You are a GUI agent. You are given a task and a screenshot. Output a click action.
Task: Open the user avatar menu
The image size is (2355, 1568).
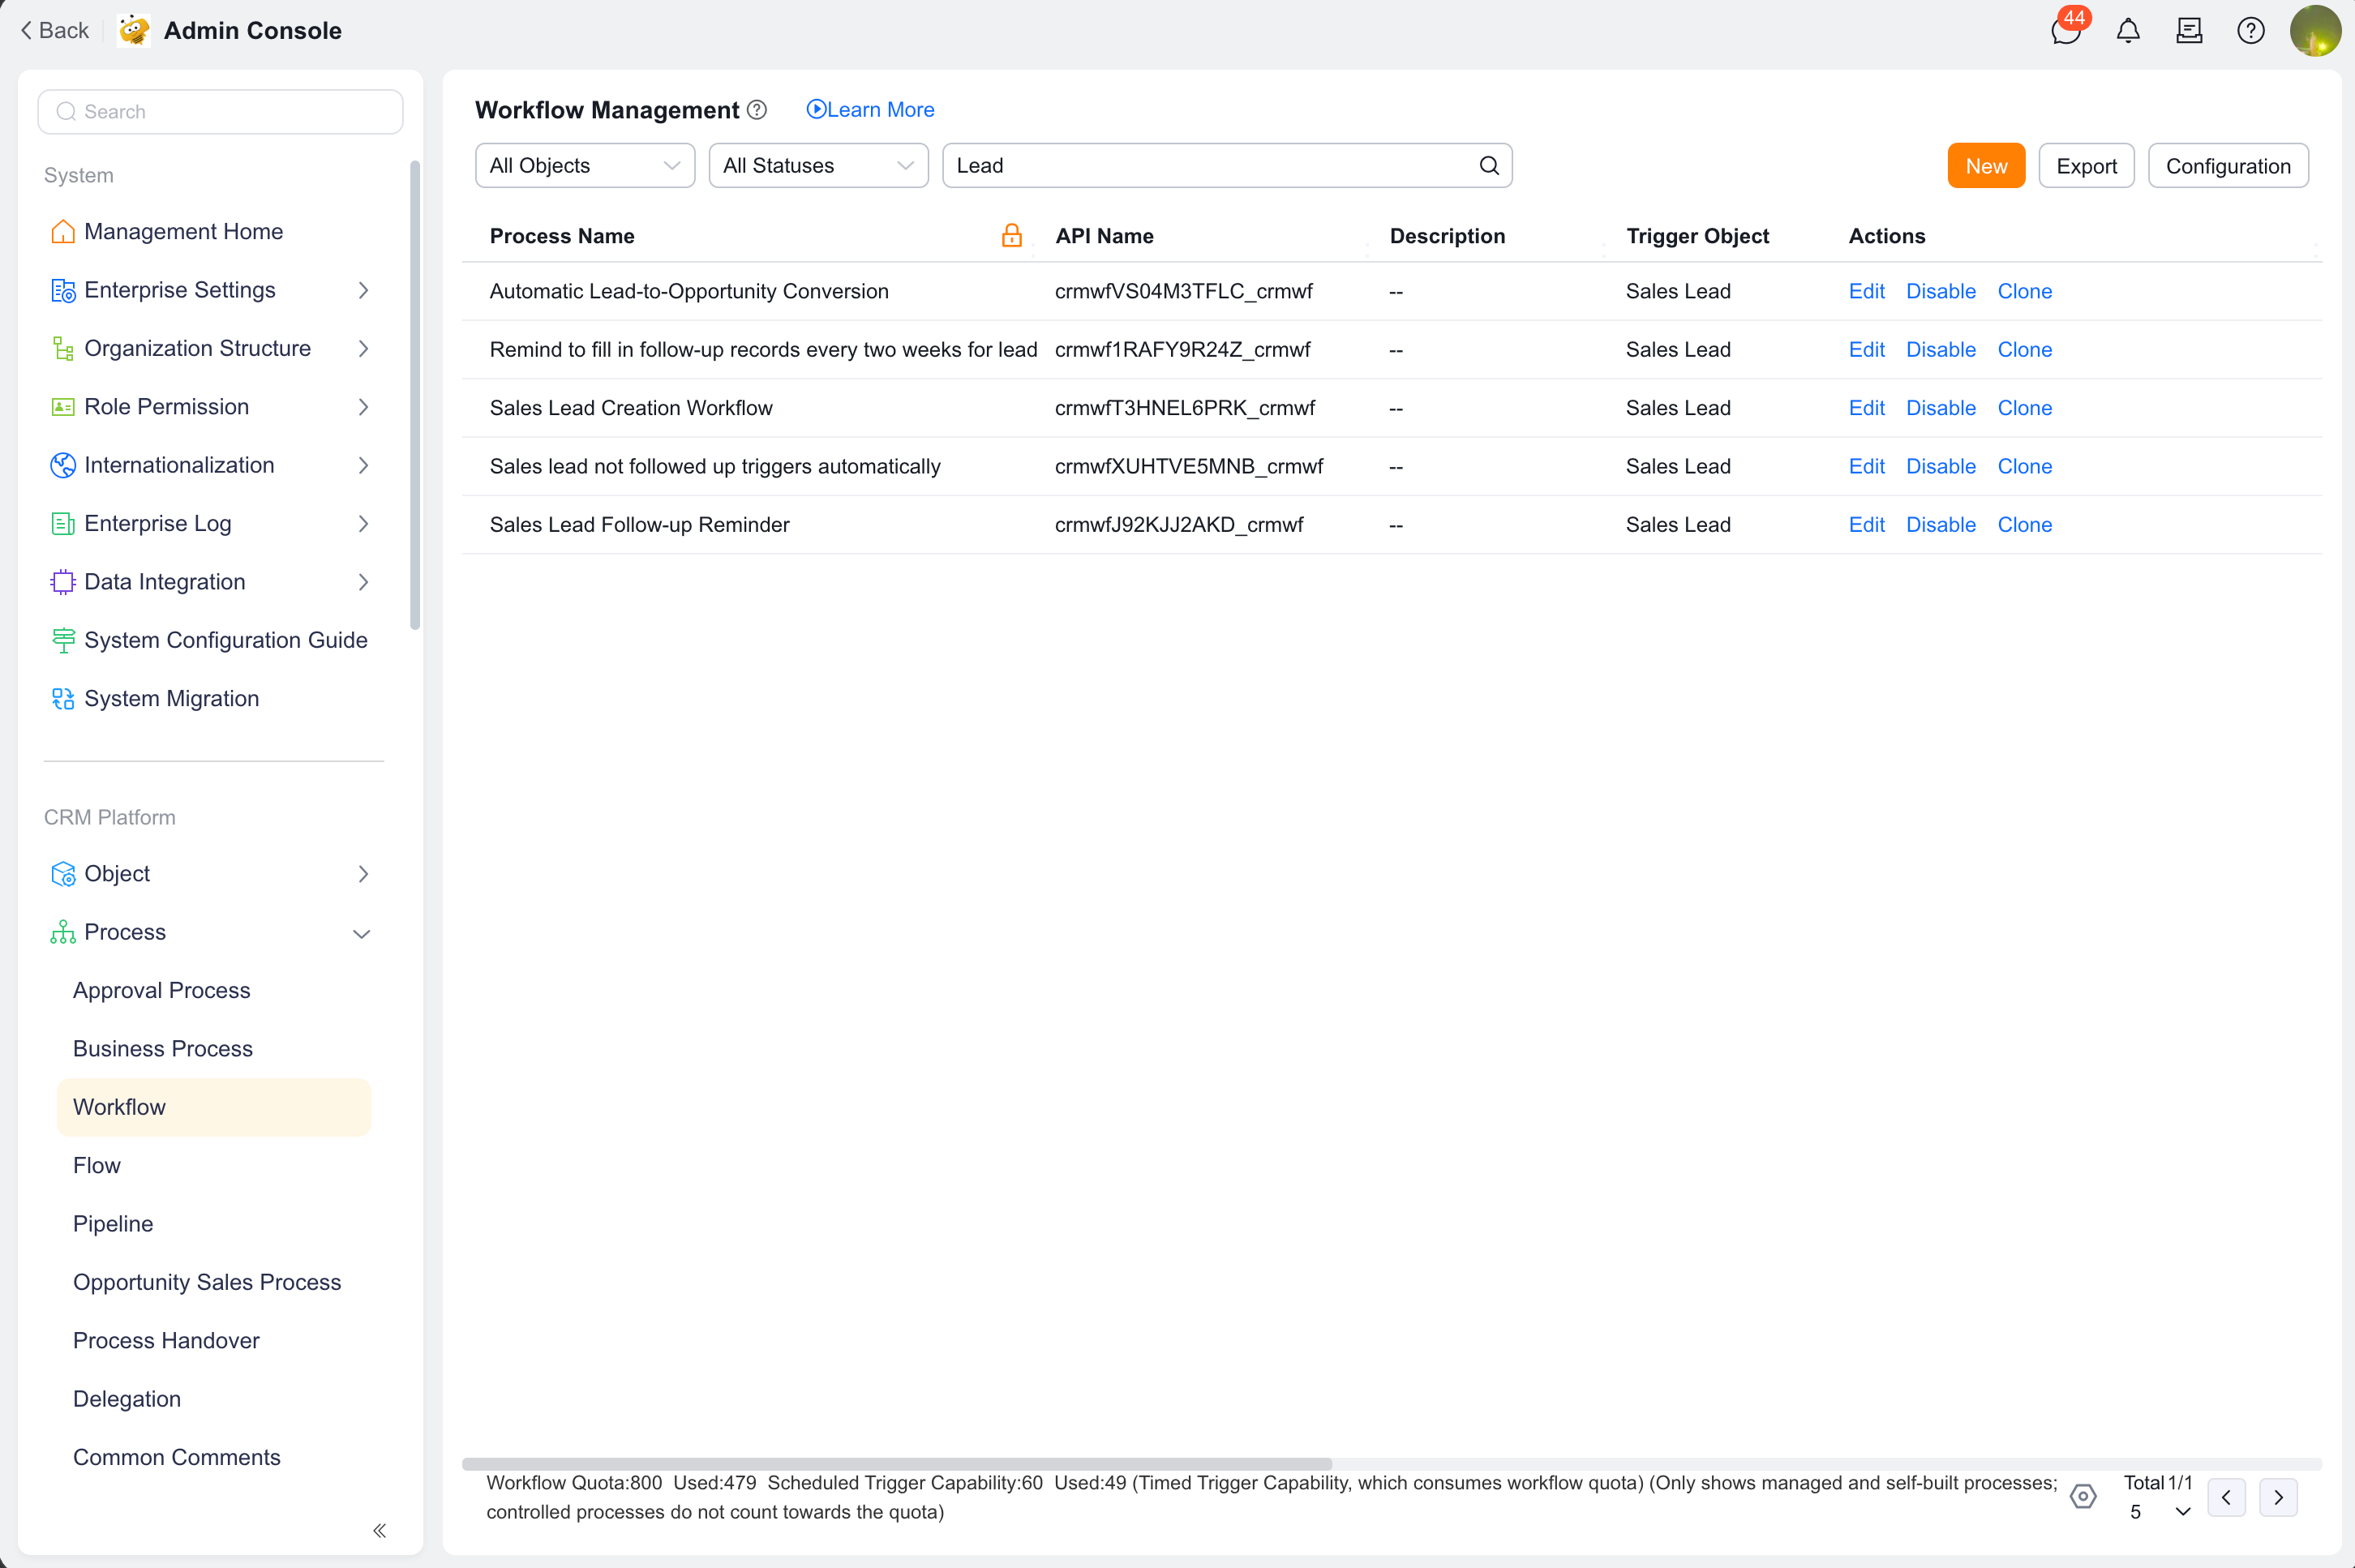[x=2315, y=31]
